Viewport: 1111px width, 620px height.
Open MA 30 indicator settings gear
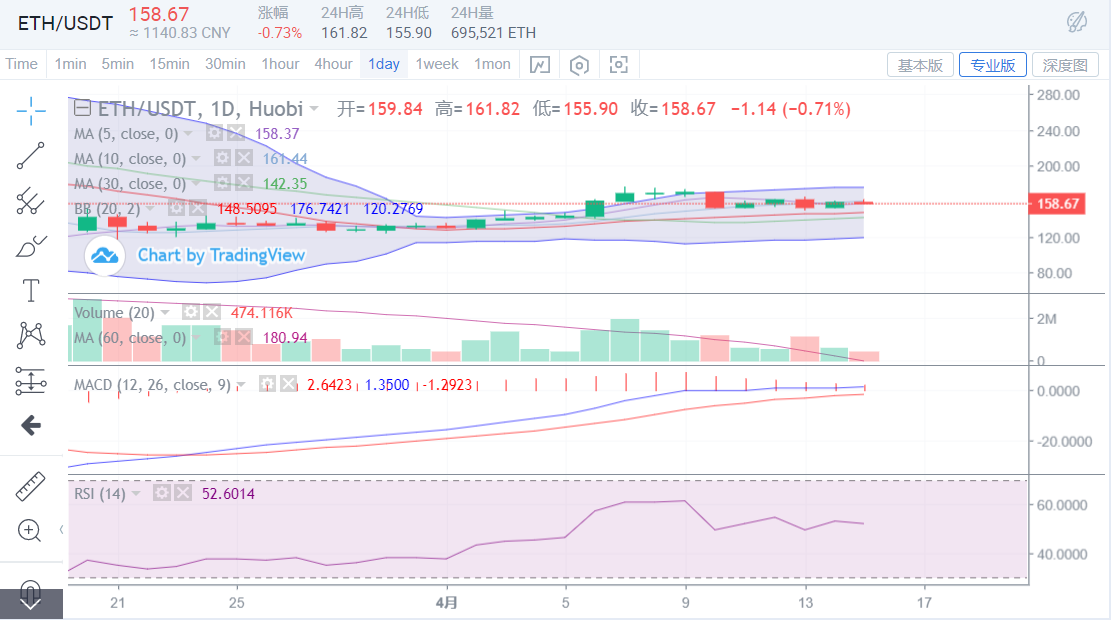point(222,184)
